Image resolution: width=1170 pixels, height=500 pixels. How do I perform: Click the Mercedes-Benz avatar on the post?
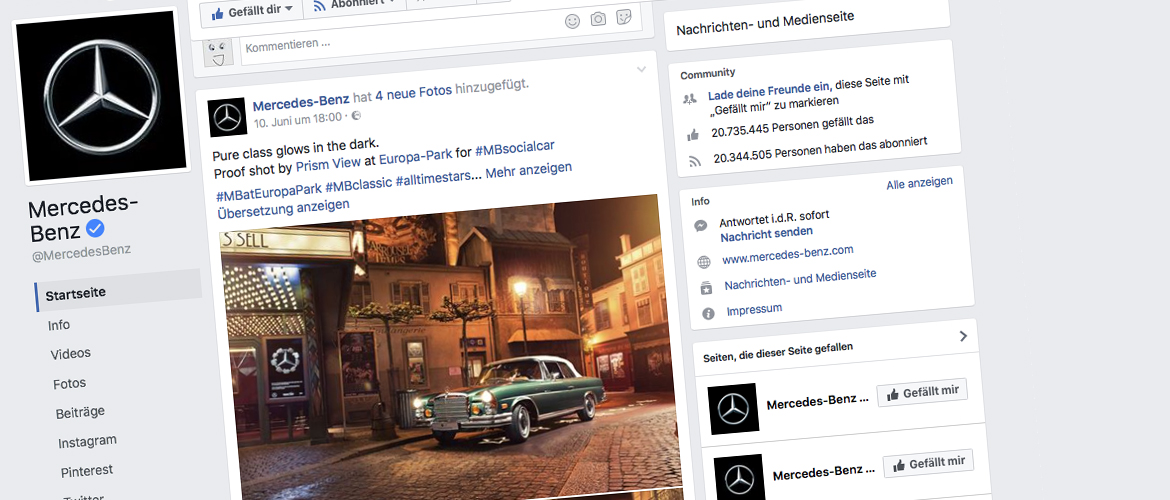(x=228, y=117)
